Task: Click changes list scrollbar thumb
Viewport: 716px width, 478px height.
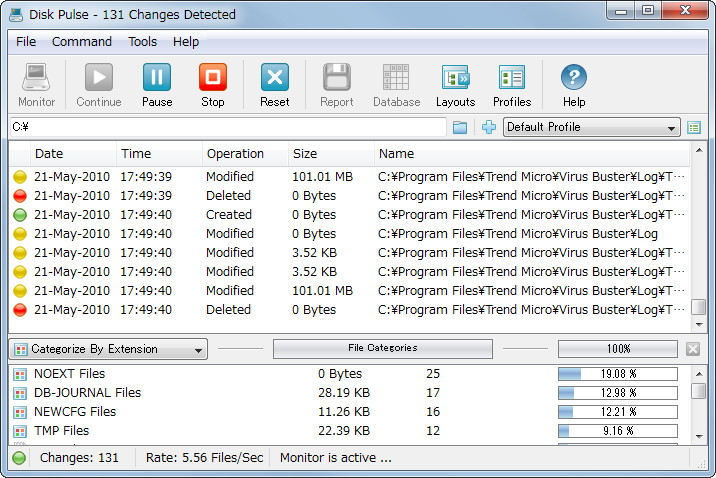Action: coord(699,307)
